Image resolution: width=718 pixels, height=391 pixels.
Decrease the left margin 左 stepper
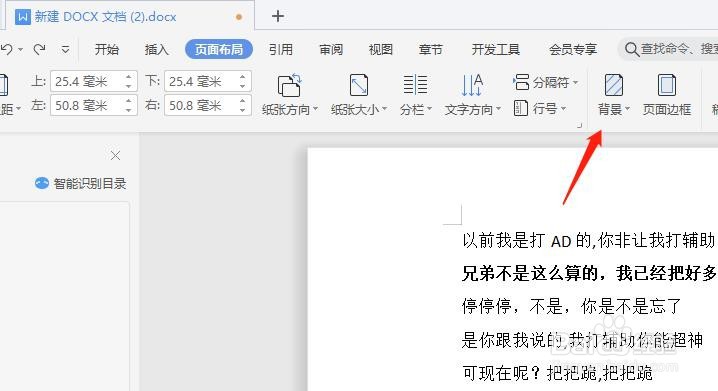(x=129, y=110)
